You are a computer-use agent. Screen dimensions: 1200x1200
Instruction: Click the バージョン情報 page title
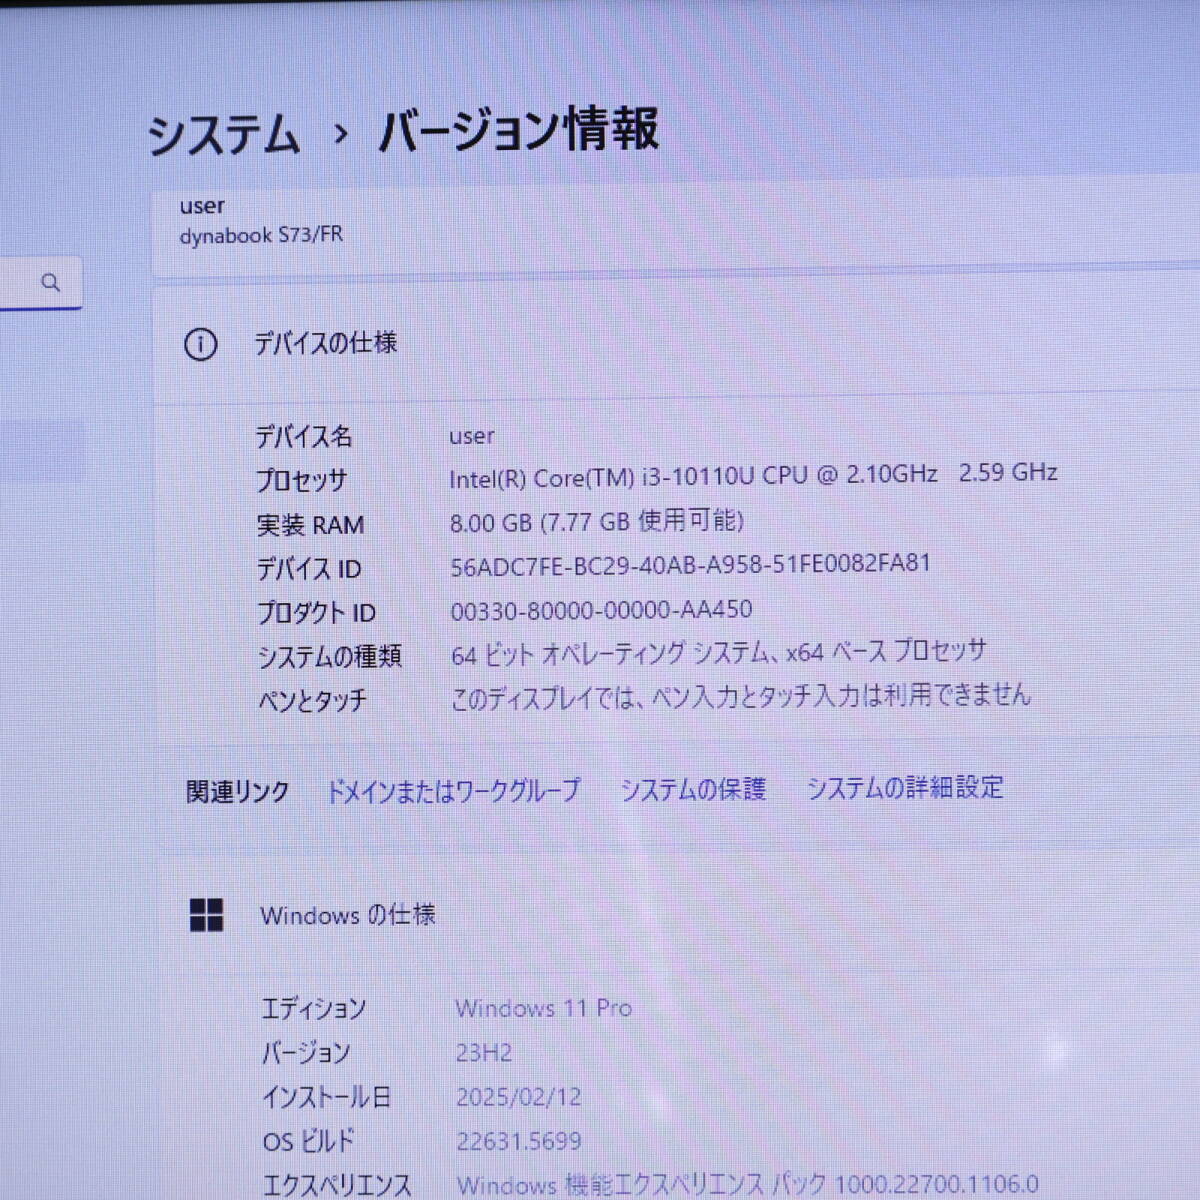518,131
